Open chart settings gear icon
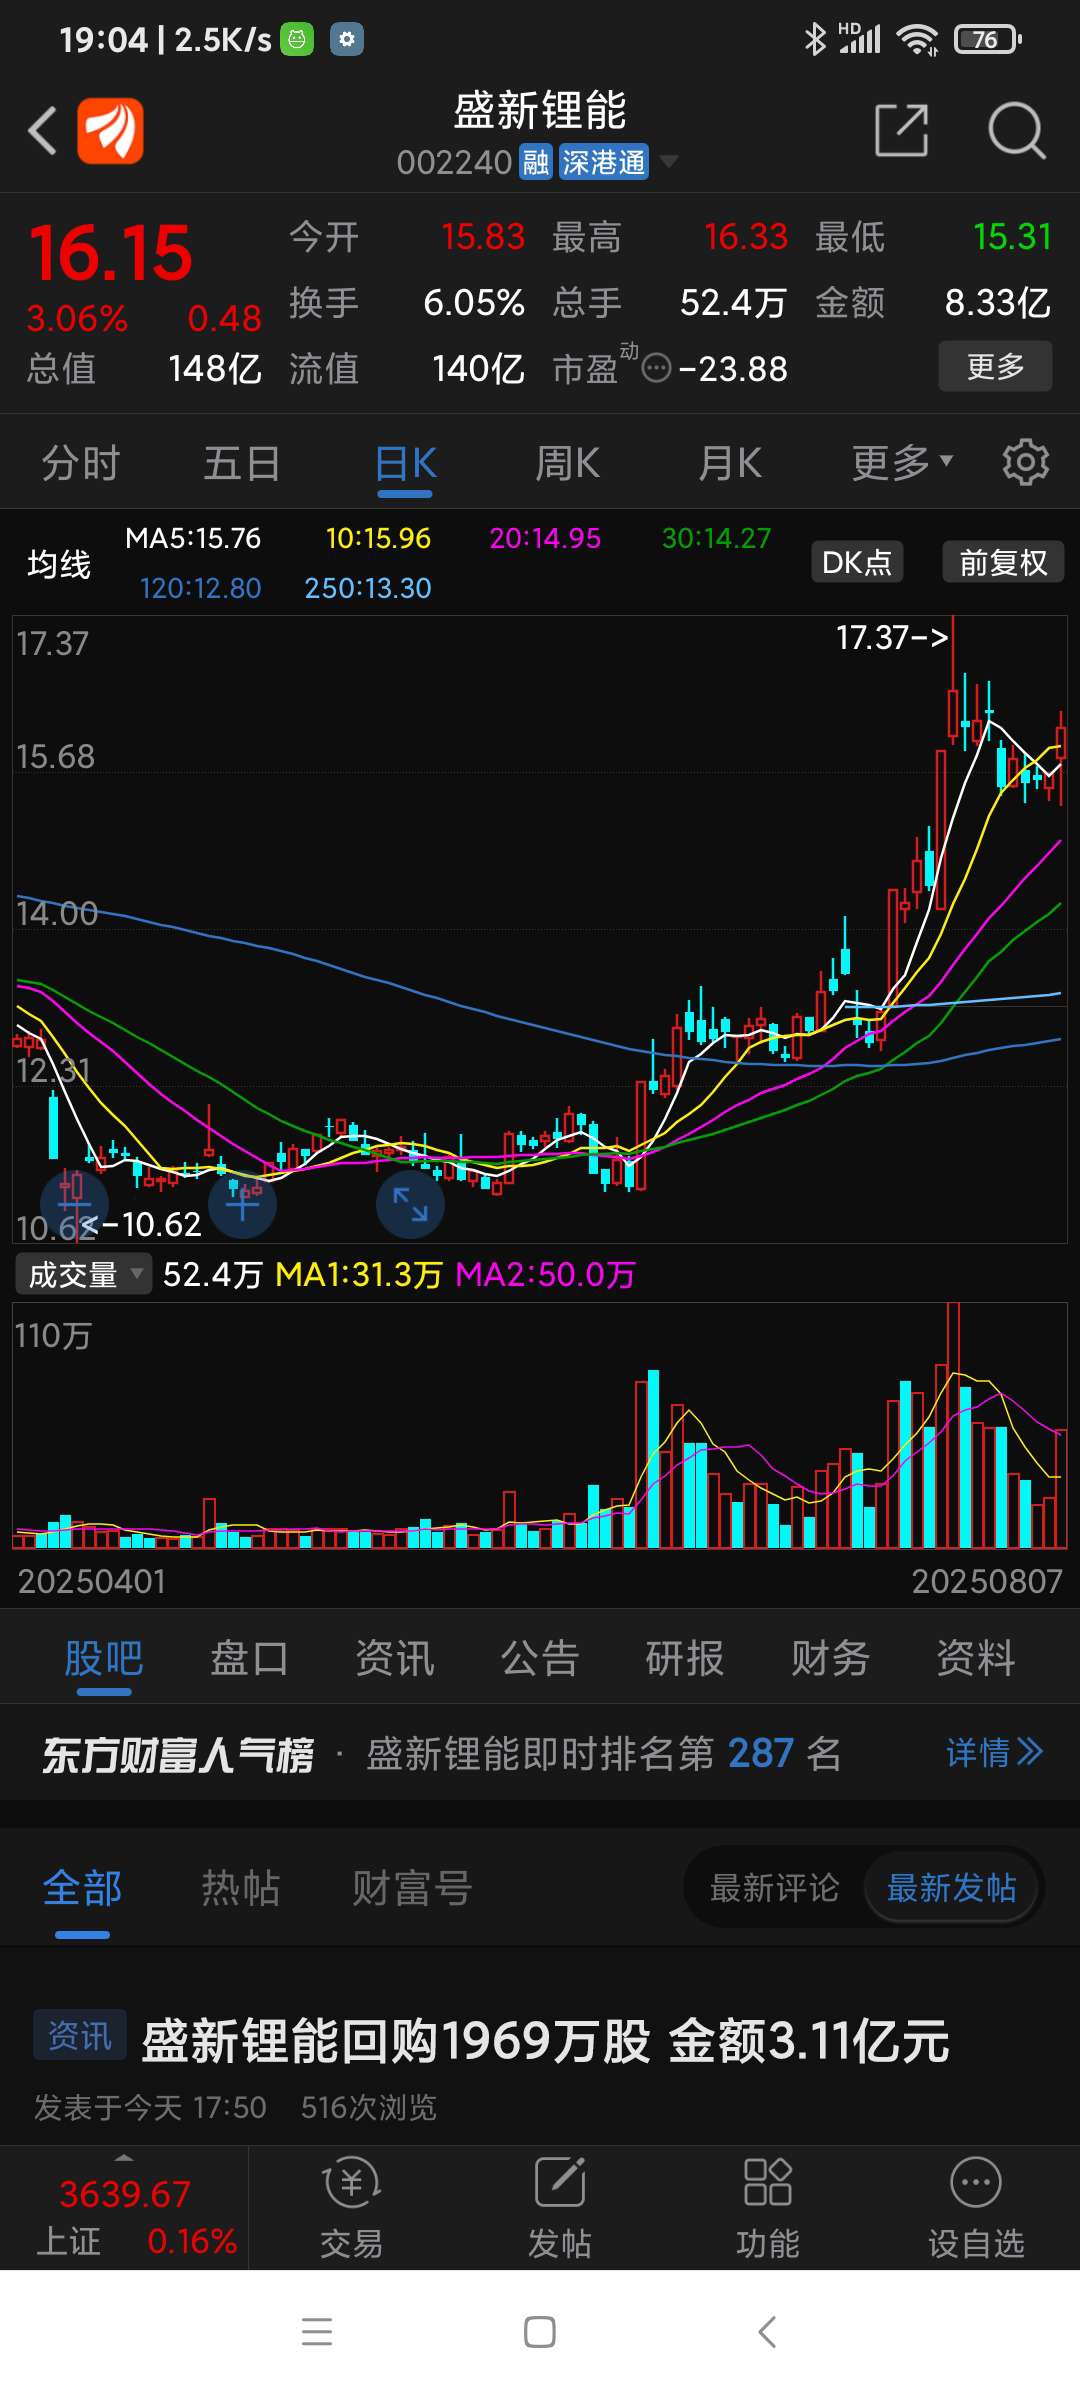1080x2400 pixels. [1026, 462]
